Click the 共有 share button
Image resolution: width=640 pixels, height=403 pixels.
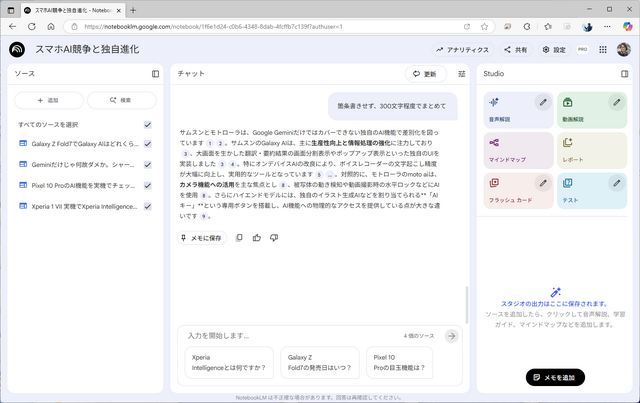coord(516,49)
